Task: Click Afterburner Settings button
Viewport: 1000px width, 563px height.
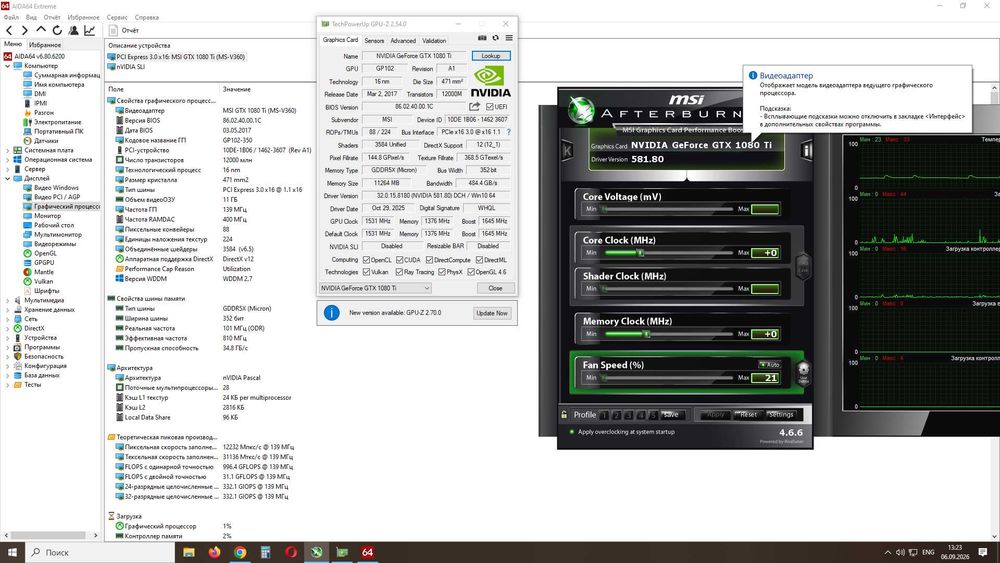Action: 781,414
